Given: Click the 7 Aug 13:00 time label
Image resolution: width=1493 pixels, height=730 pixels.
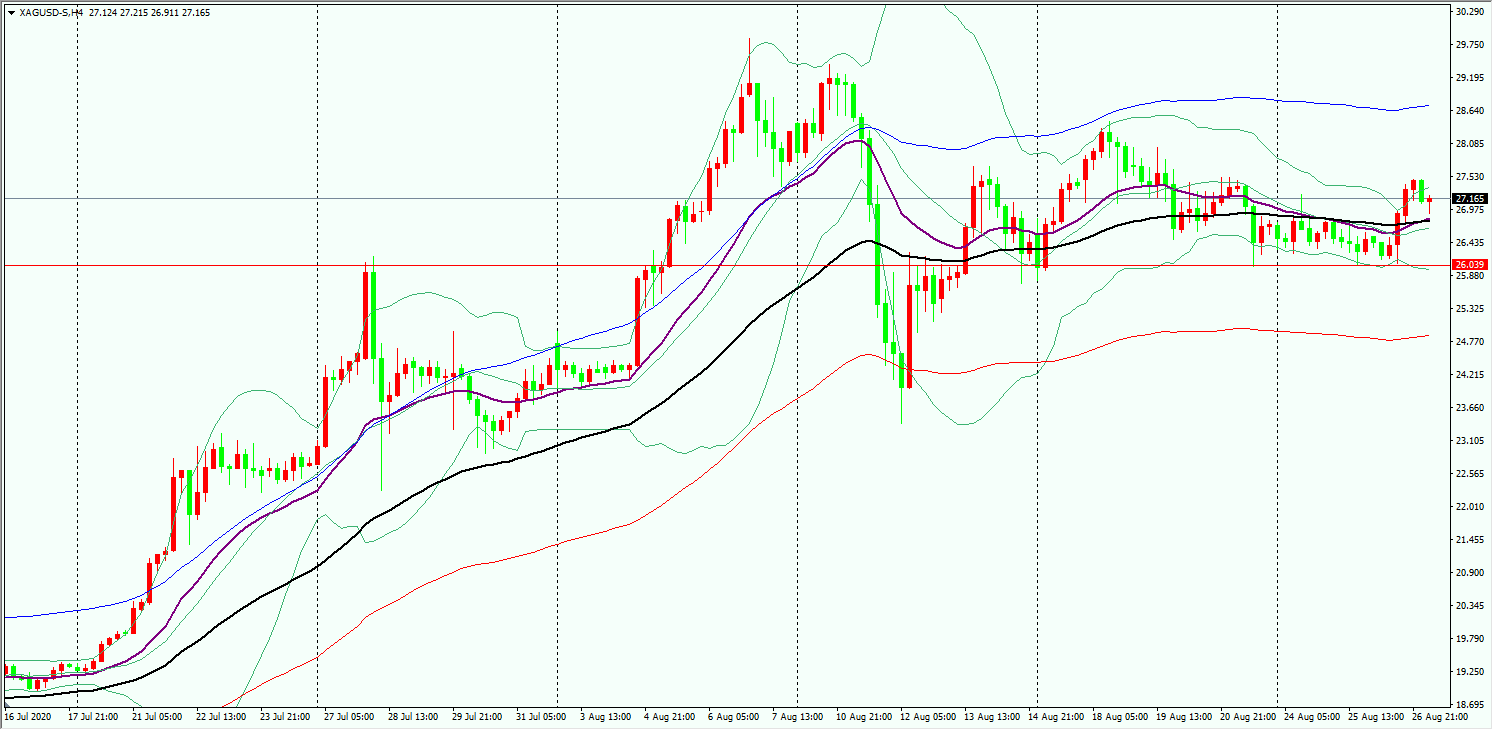Looking at the screenshot, I should 796,717.
